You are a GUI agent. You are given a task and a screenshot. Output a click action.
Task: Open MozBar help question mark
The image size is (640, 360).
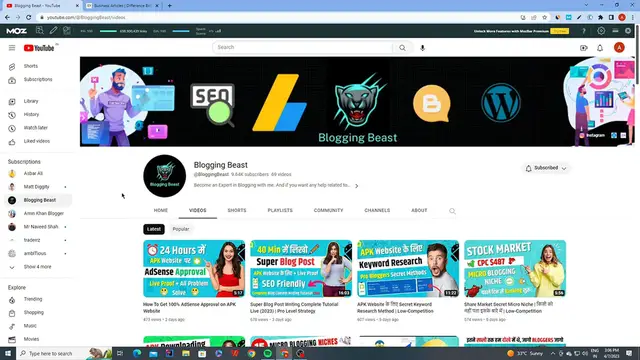click(584, 31)
